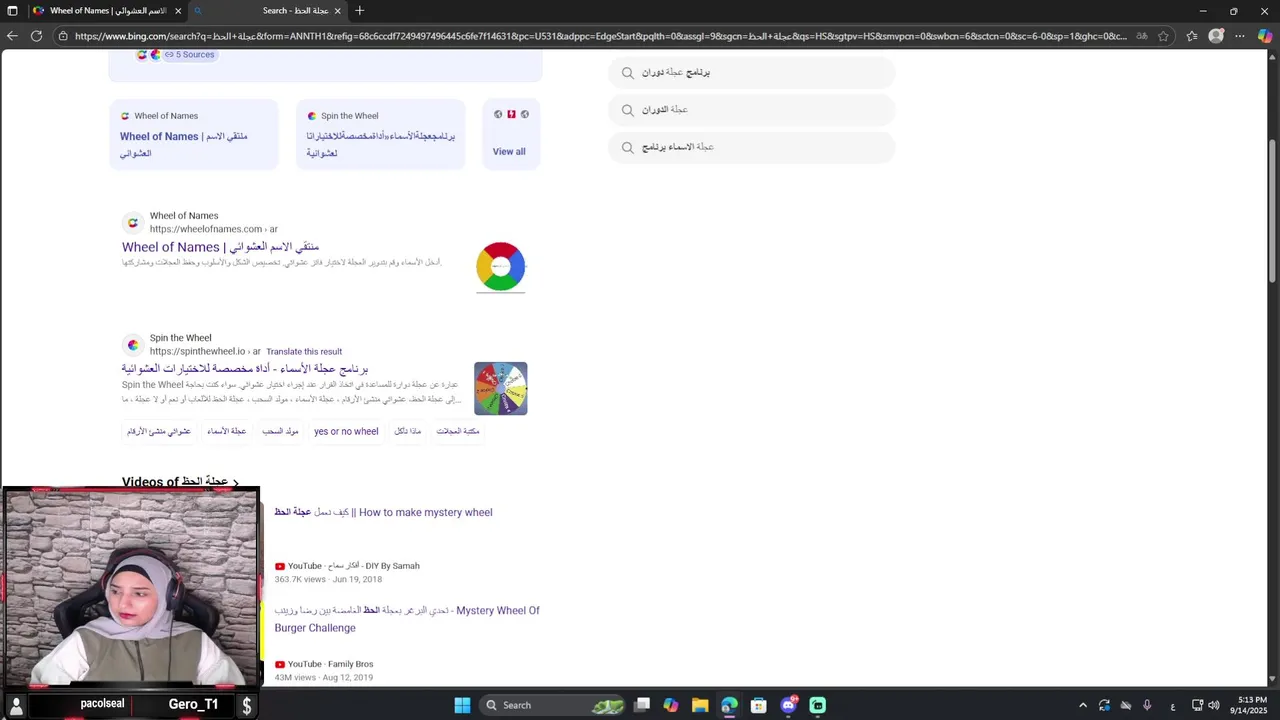Click the عشوائي منشئ الأرقام sitelink chip

pyautogui.click(x=158, y=432)
